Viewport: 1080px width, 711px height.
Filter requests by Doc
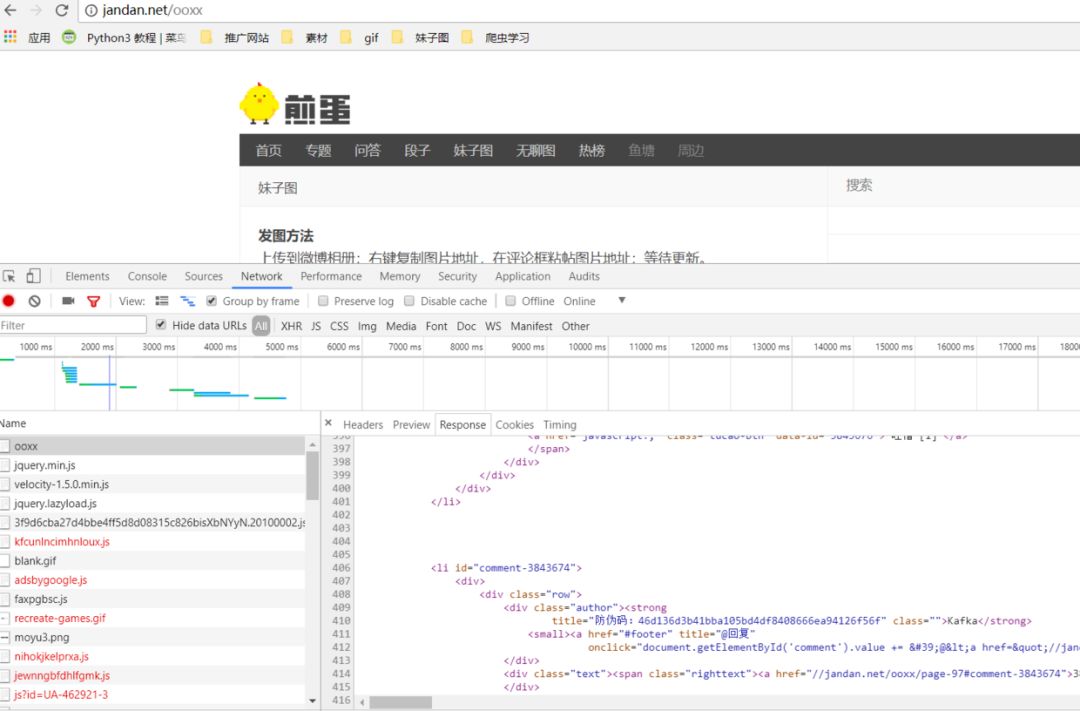[x=466, y=326]
